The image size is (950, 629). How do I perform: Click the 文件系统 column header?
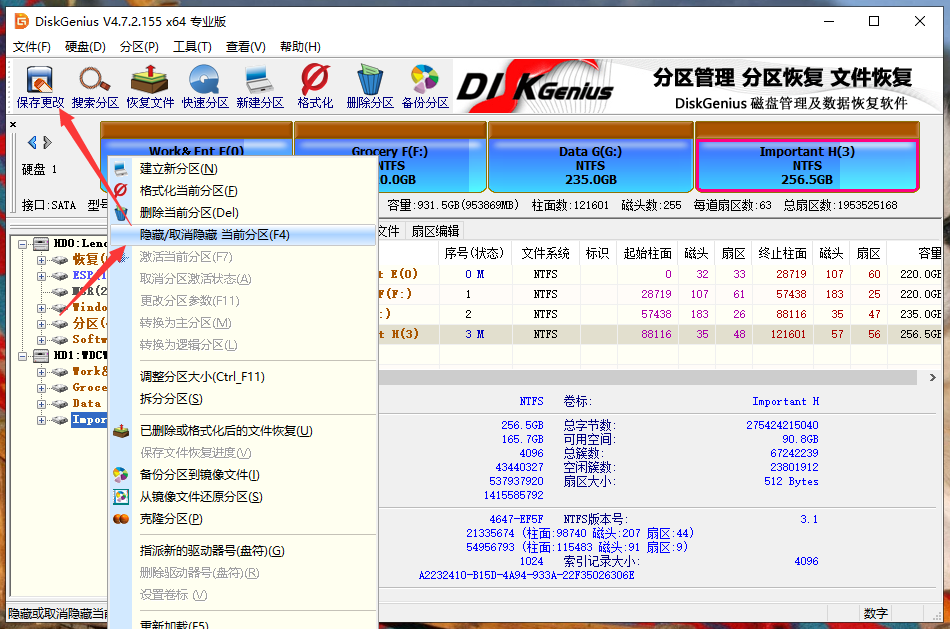[545, 253]
